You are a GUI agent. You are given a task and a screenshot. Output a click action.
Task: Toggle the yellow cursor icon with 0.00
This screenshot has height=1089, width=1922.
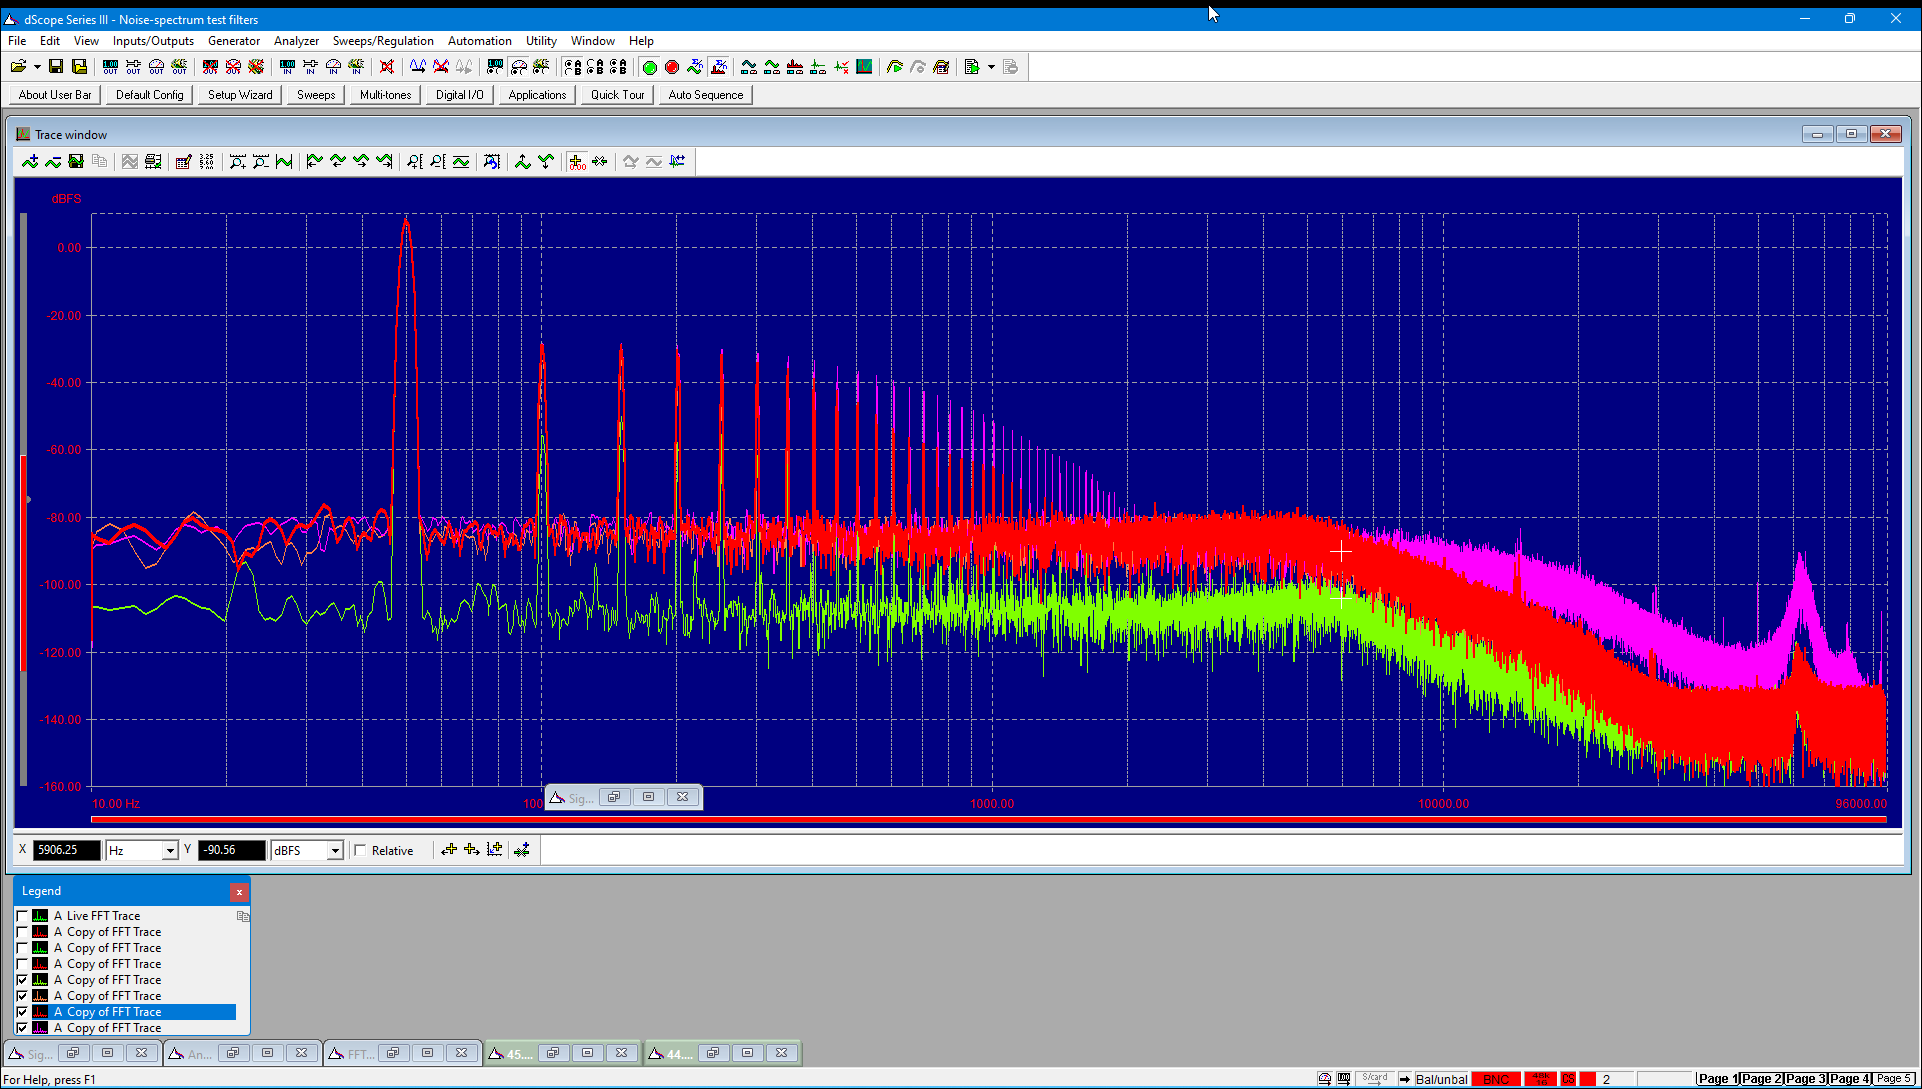point(577,162)
